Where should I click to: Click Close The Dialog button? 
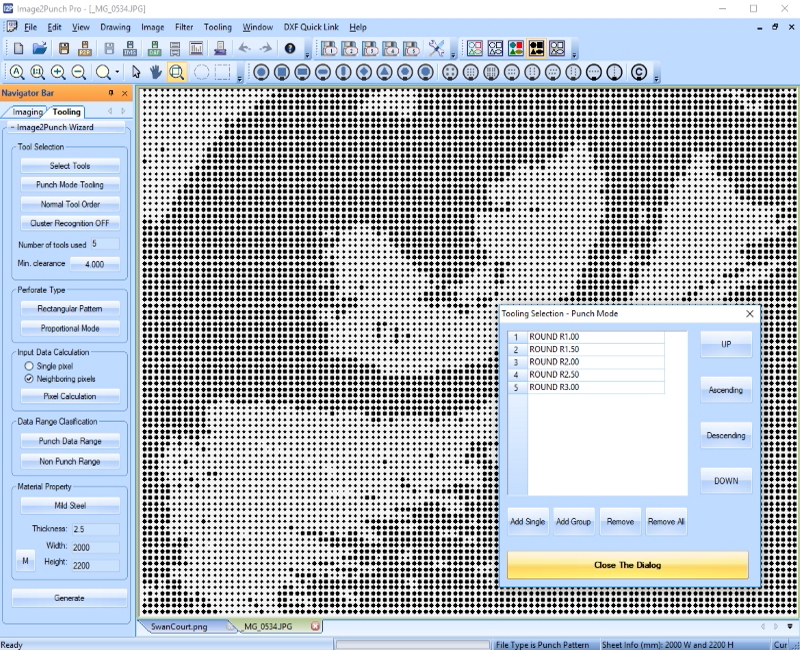[x=628, y=565]
